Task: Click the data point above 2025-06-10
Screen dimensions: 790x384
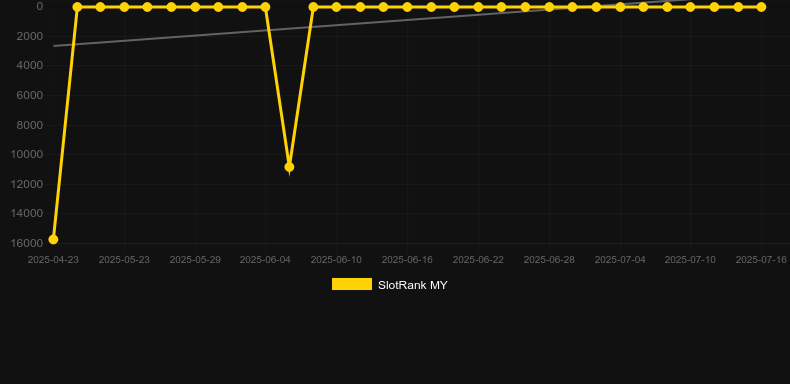Action: (336, 7)
